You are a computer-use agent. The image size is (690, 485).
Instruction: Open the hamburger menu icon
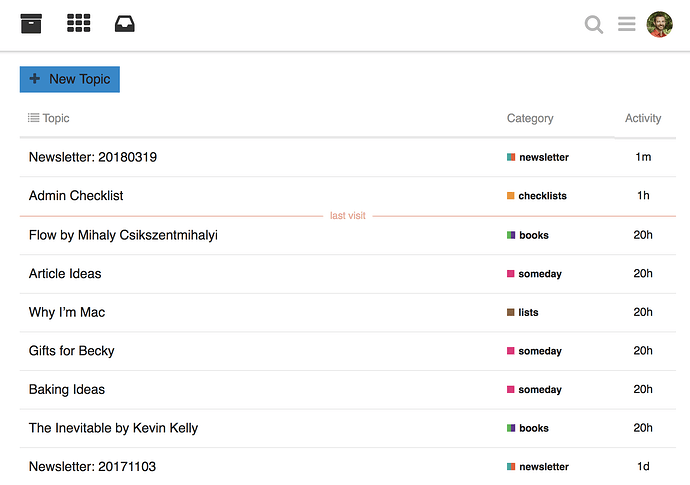pyautogui.click(x=627, y=24)
